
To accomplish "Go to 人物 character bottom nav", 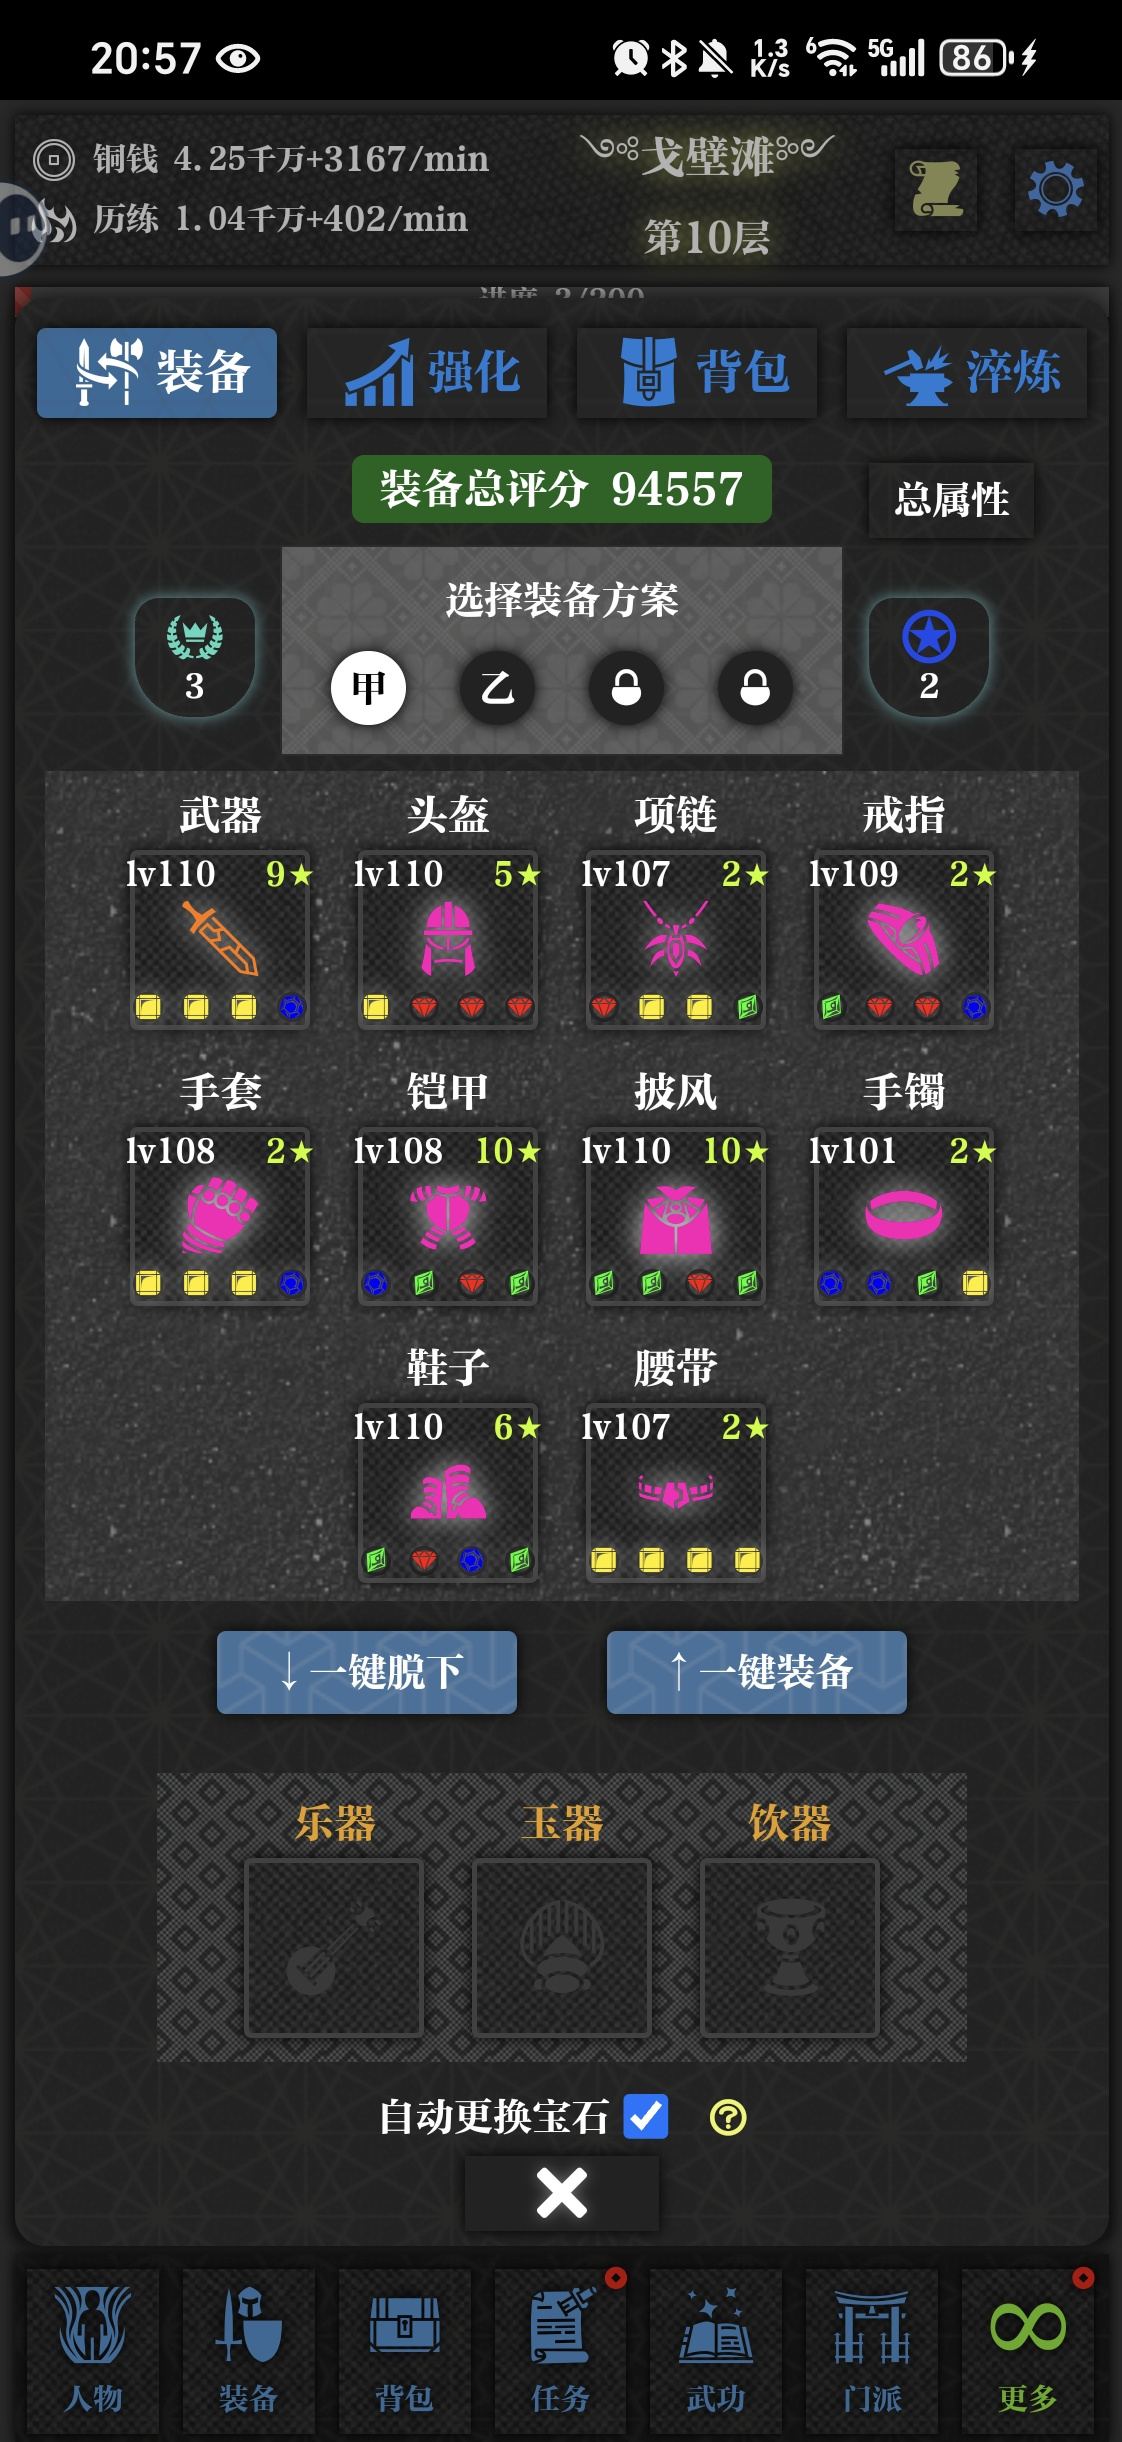I will click(x=93, y=2350).
